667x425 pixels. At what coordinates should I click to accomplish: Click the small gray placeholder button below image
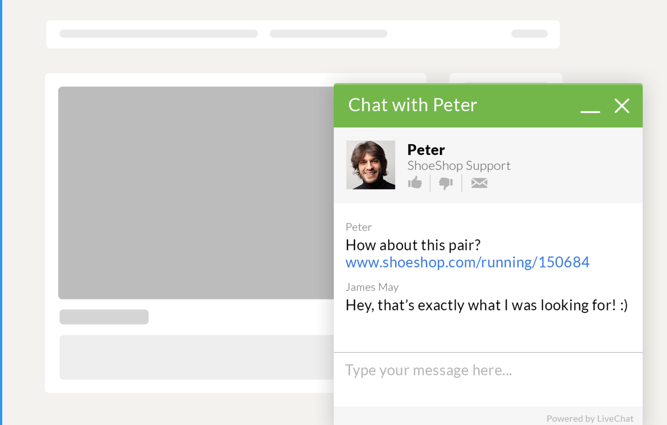tap(104, 317)
